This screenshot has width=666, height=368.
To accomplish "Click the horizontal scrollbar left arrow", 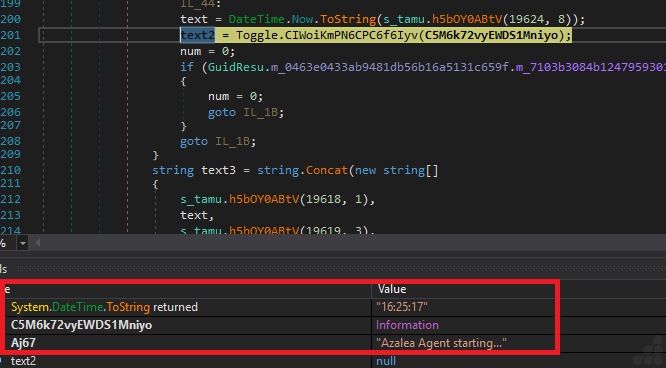I will pos(37,243).
